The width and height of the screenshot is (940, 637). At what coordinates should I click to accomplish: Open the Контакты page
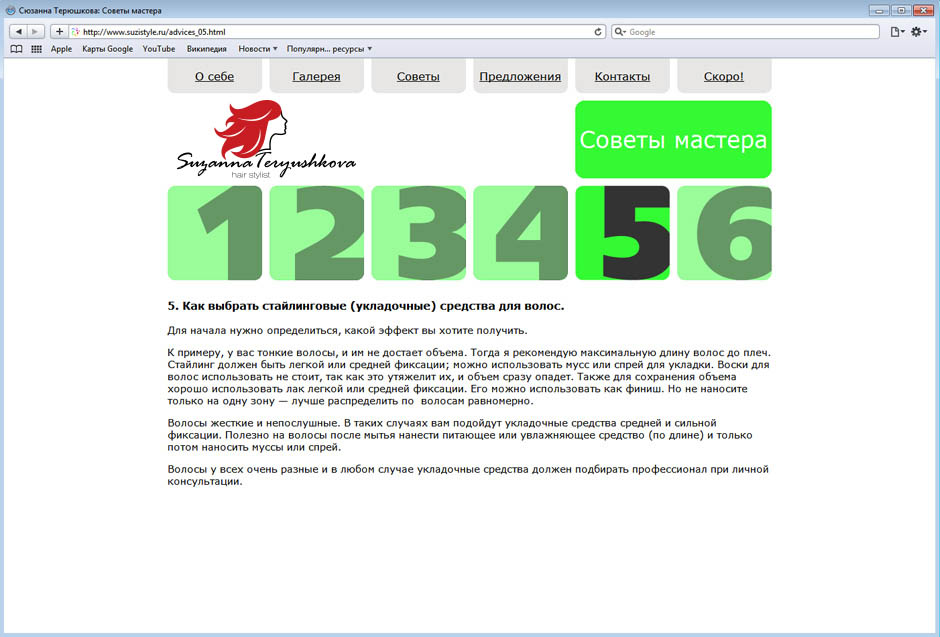click(x=622, y=76)
